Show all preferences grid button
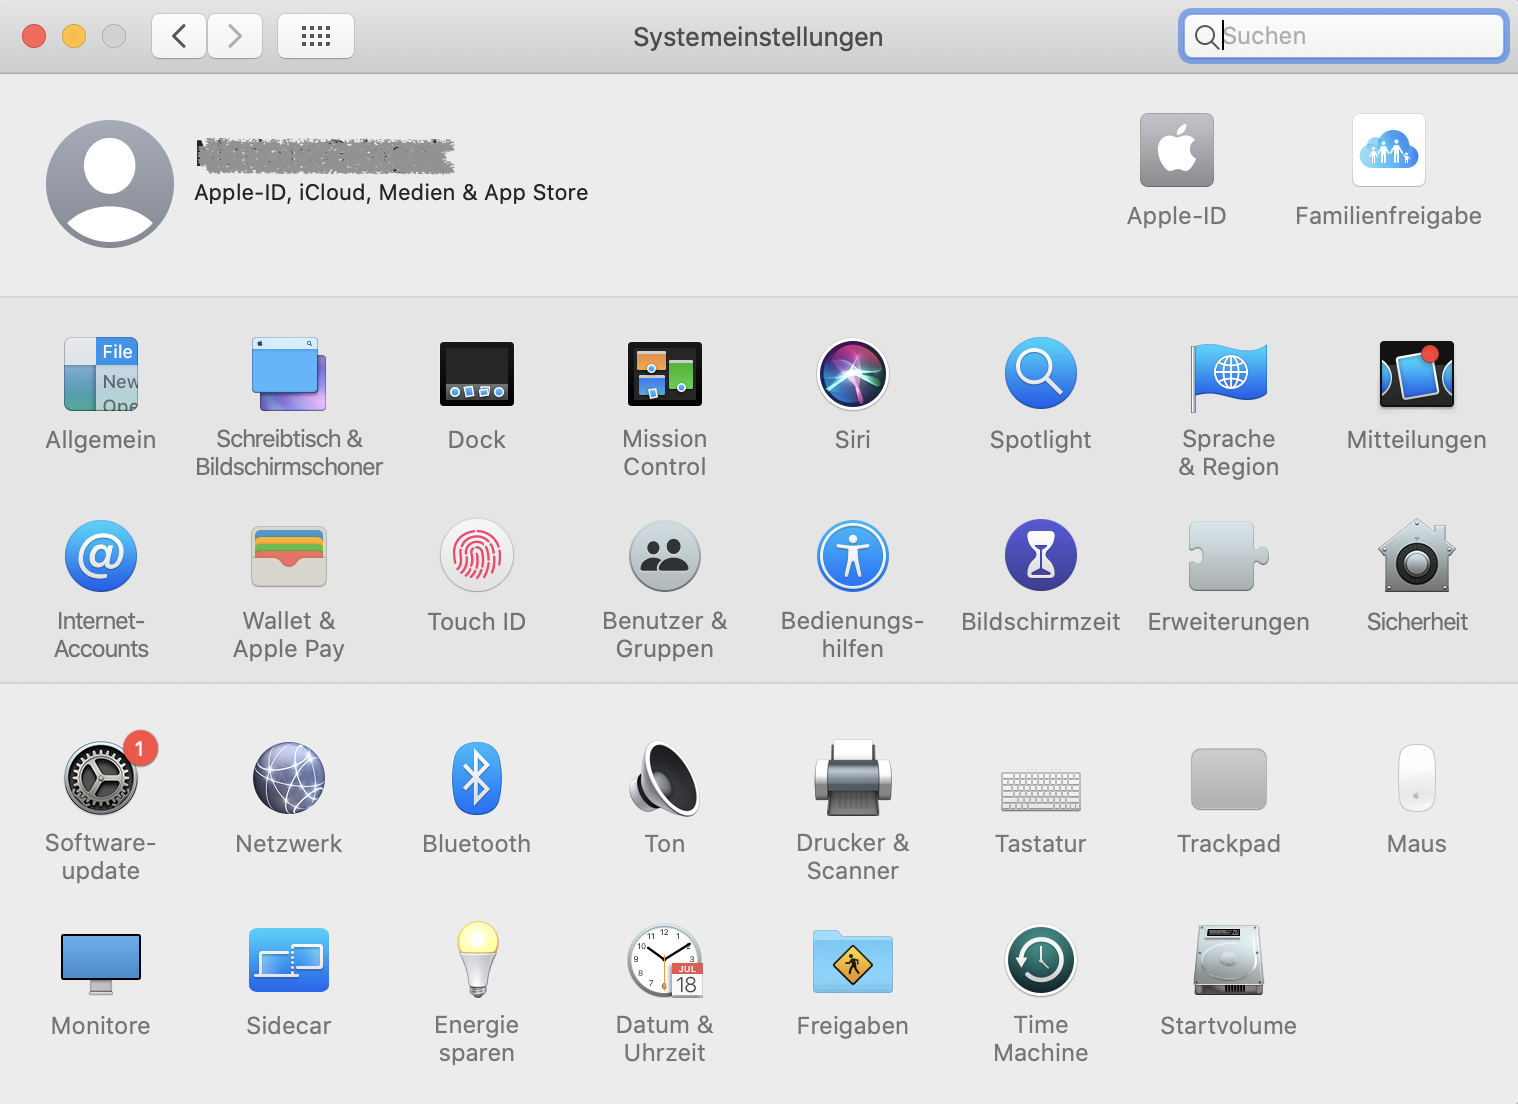This screenshot has height=1104, width=1518. coord(316,37)
